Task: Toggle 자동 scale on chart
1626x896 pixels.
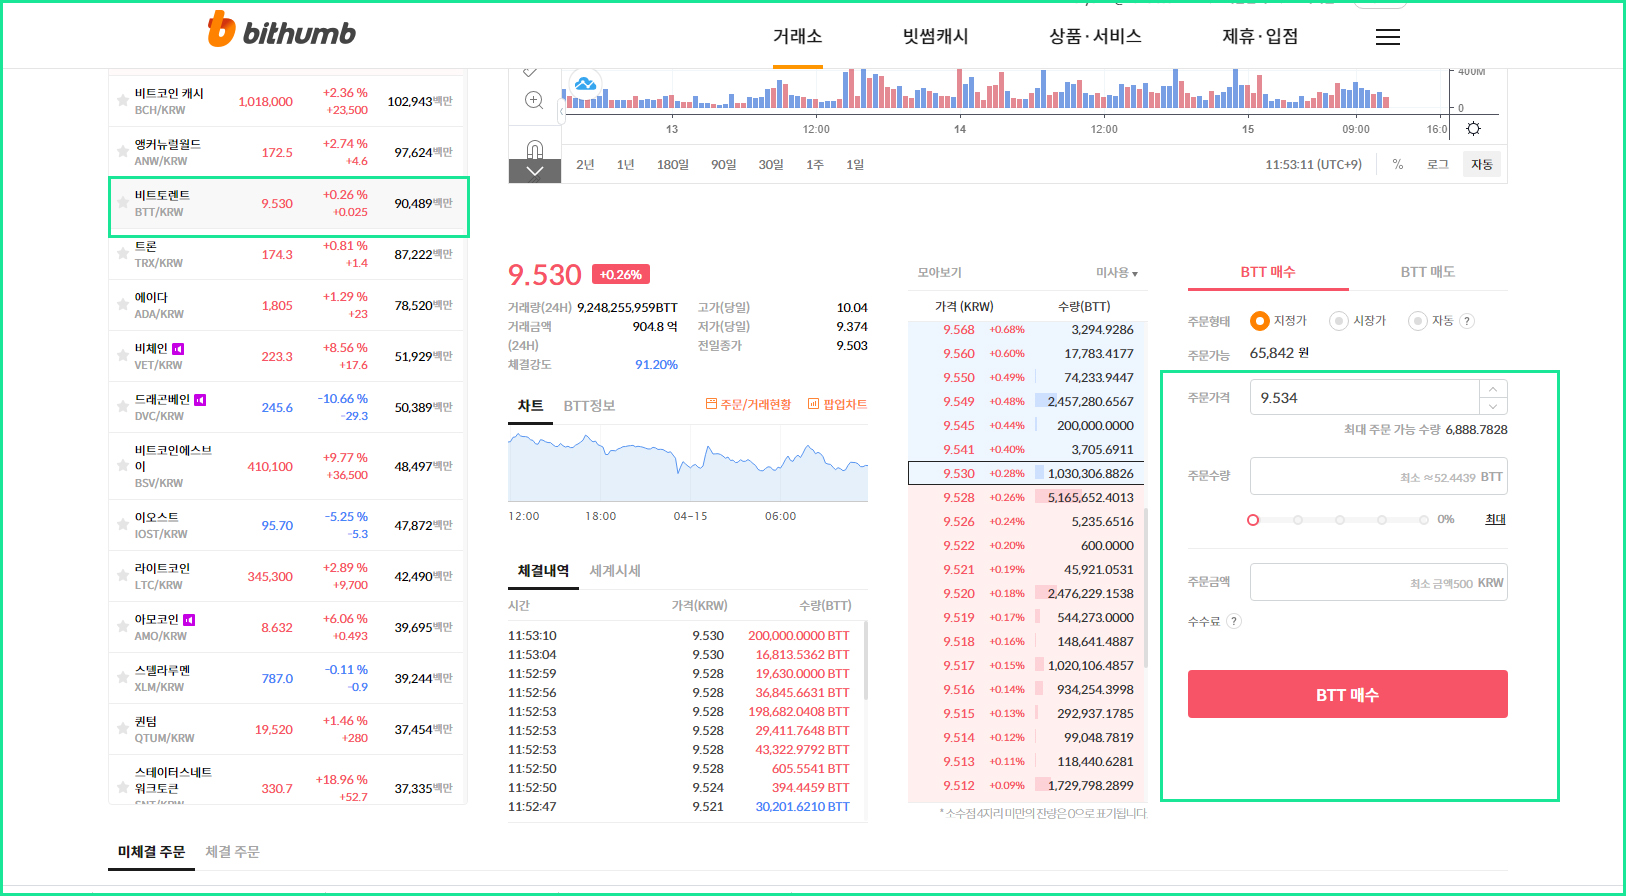Action: point(1482,164)
